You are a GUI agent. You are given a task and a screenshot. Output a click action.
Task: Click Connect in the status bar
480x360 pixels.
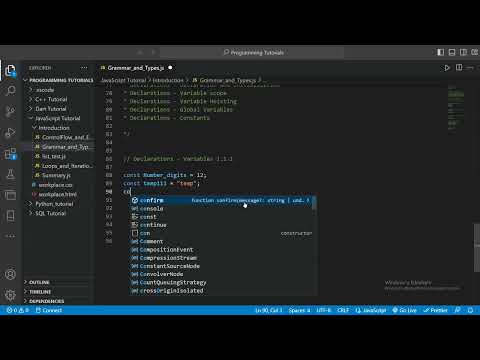tap(49, 310)
